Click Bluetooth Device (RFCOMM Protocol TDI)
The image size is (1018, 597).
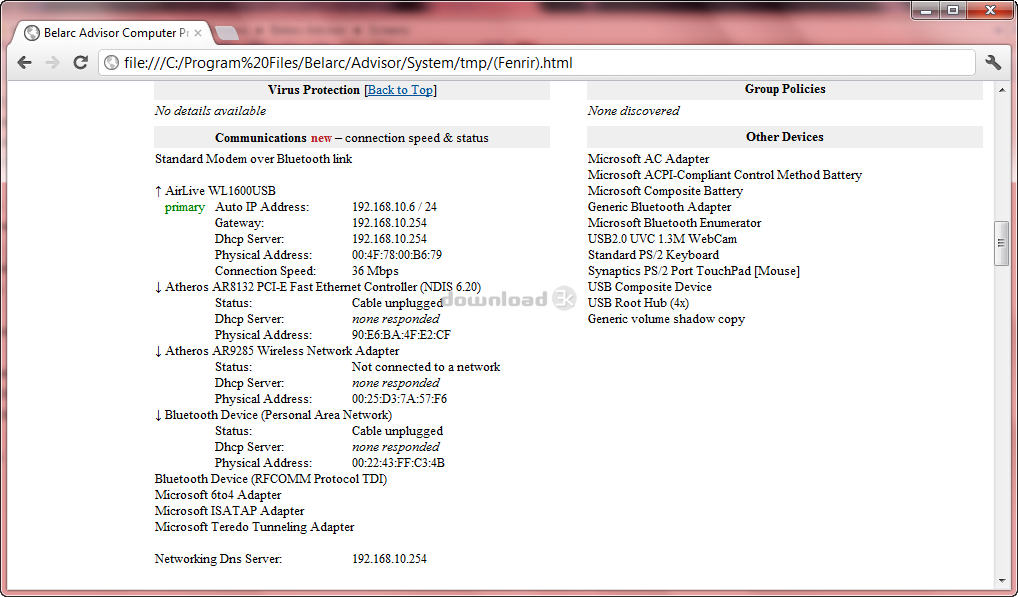(x=271, y=479)
